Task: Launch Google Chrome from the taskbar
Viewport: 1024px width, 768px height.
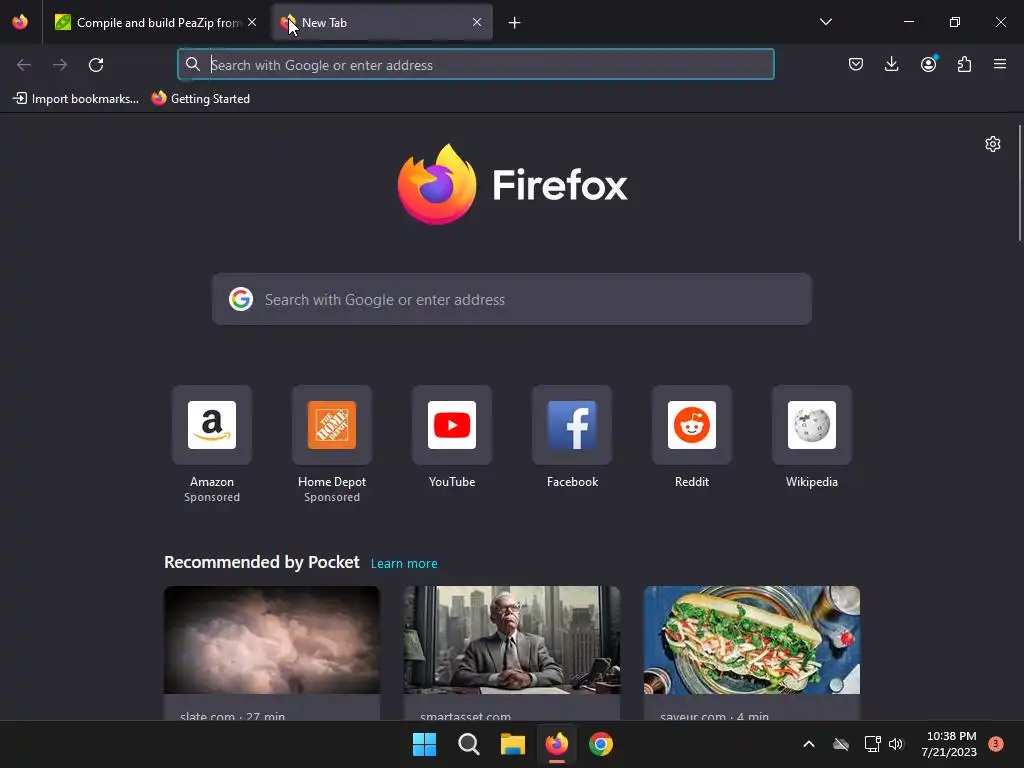Action: pyautogui.click(x=601, y=744)
